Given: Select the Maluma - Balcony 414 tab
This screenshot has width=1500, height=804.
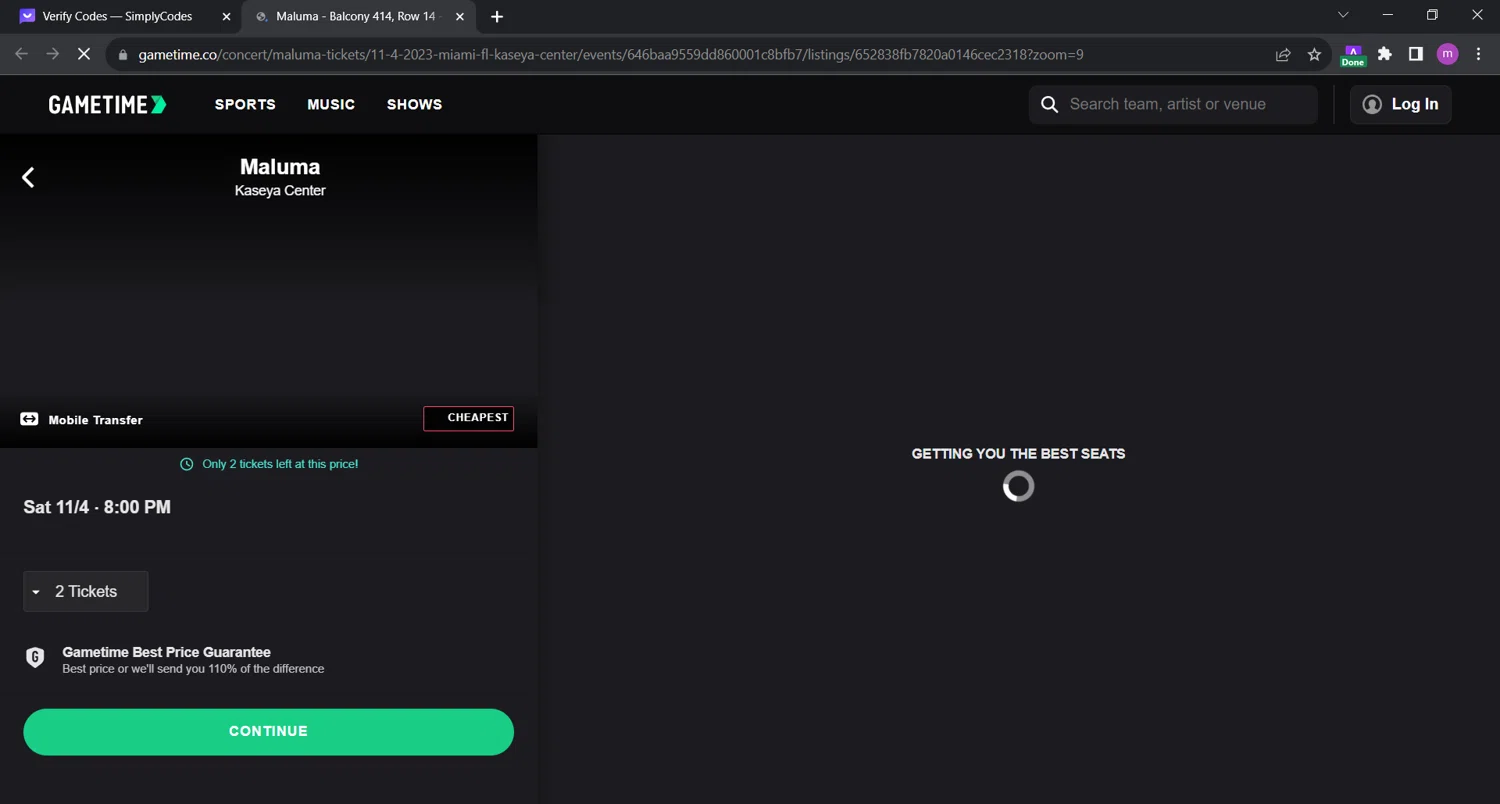Looking at the screenshot, I should pos(355,16).
